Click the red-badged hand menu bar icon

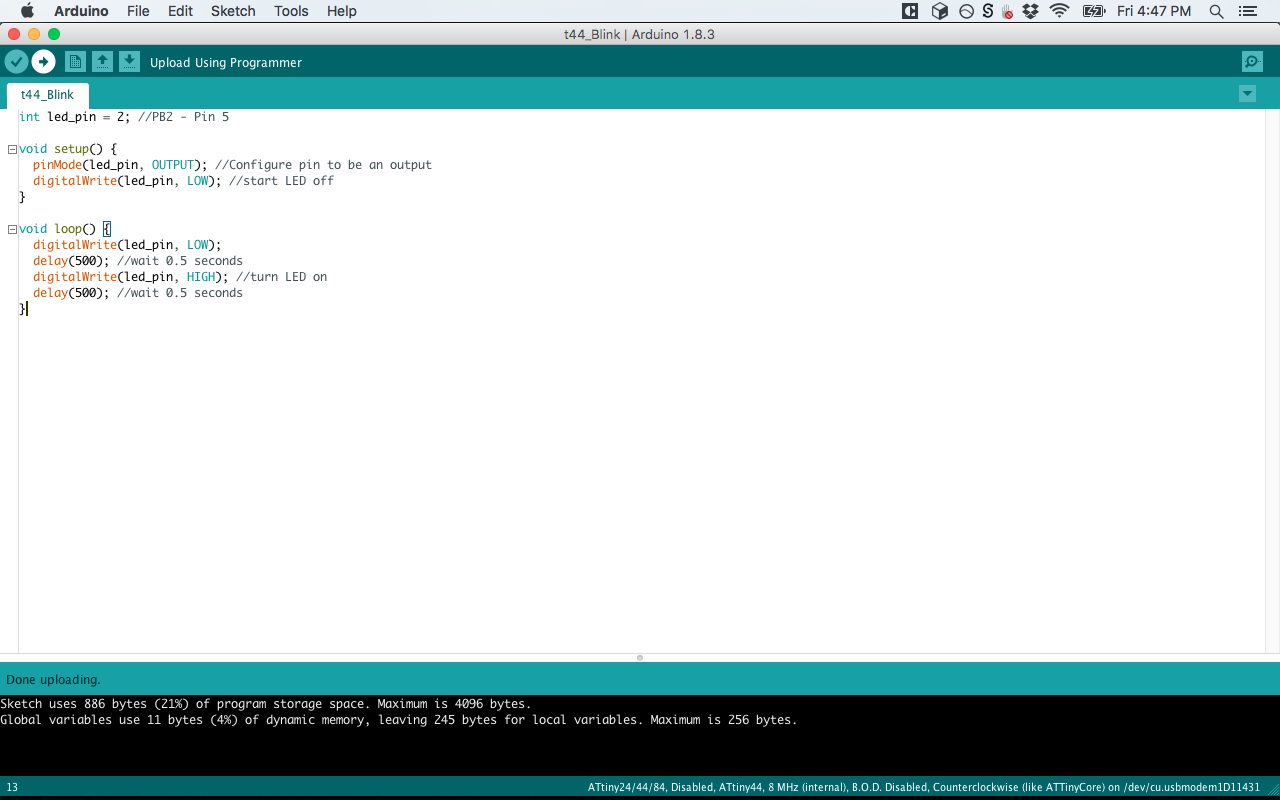[x=1007, y=11]
